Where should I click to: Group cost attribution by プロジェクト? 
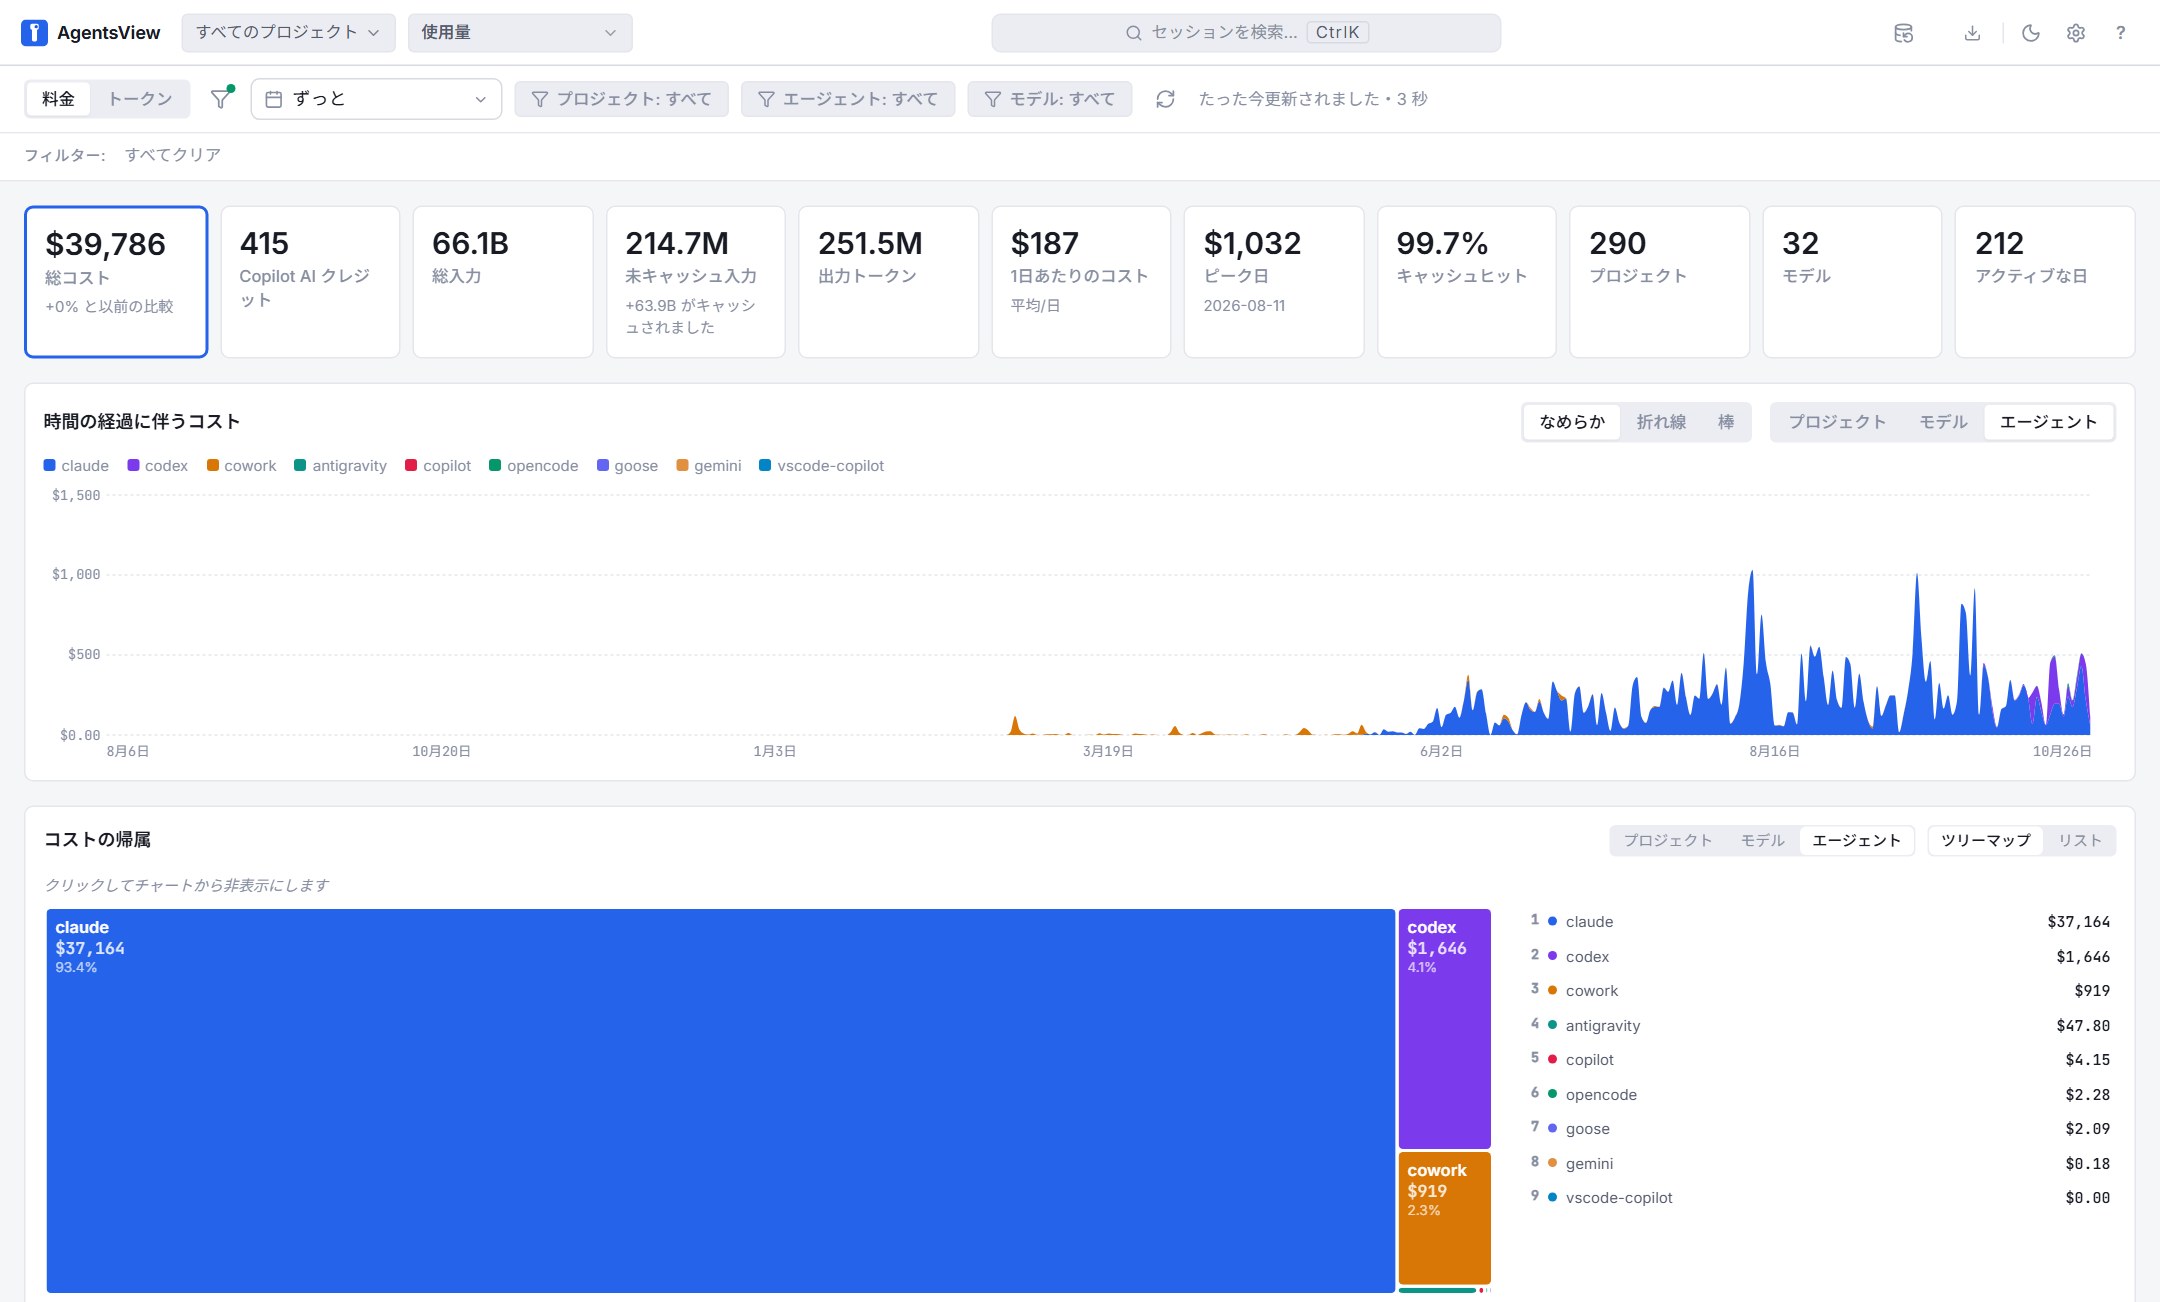point(1668,840)
